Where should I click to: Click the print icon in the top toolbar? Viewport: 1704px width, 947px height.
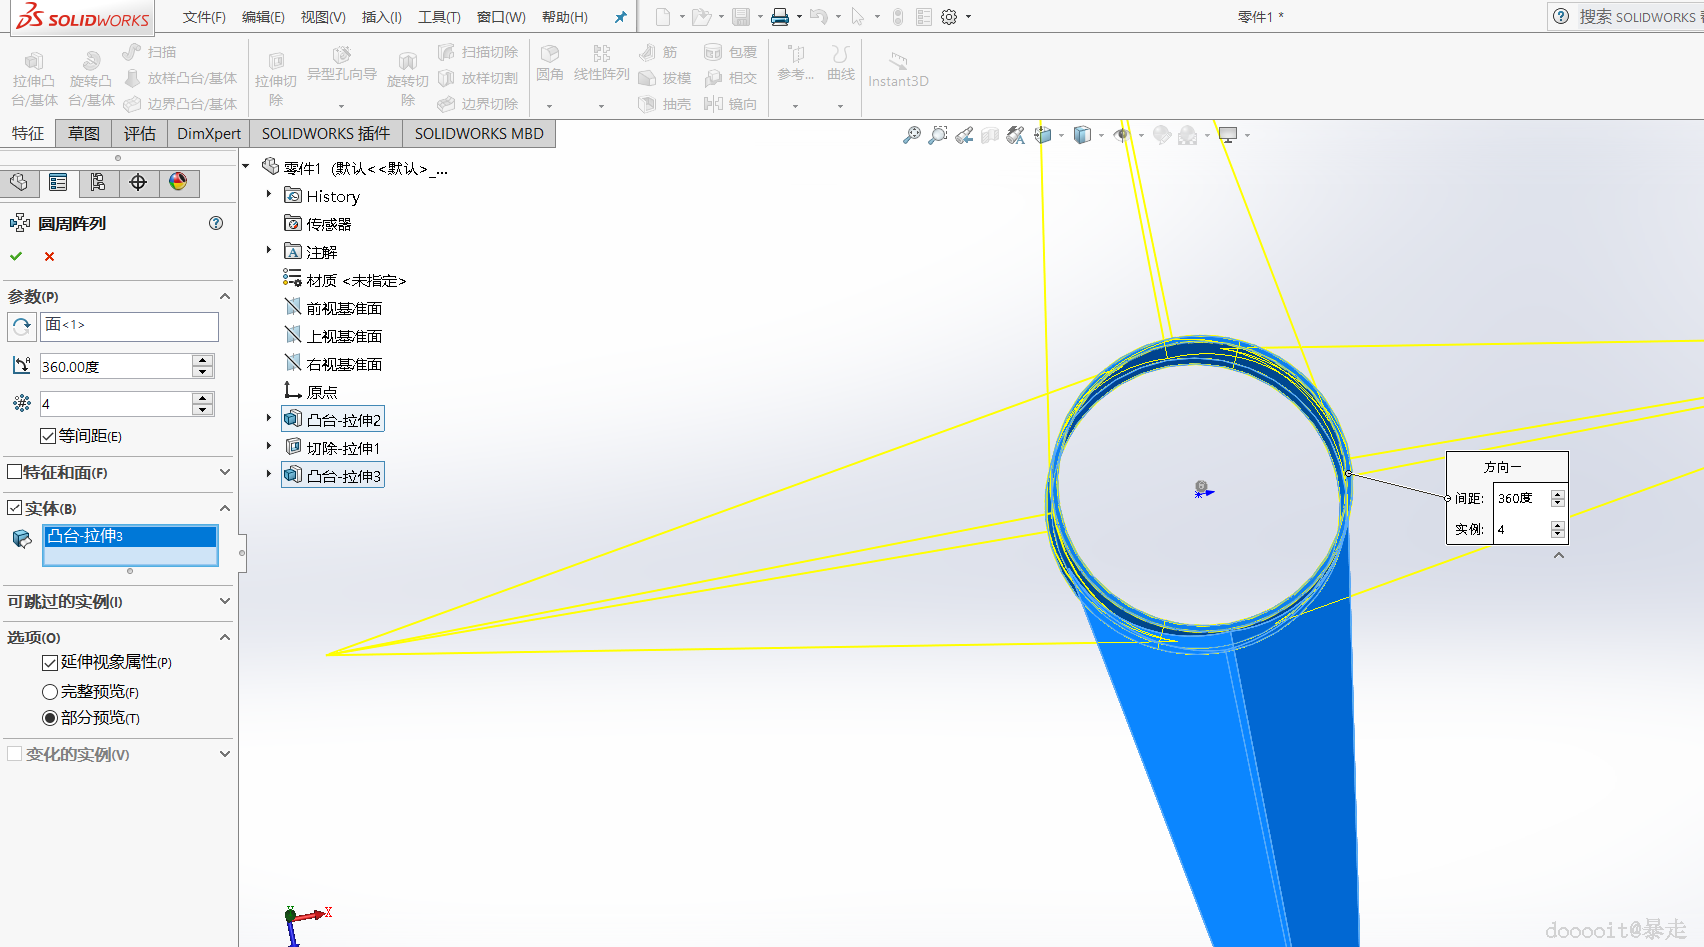coord(780,17)
